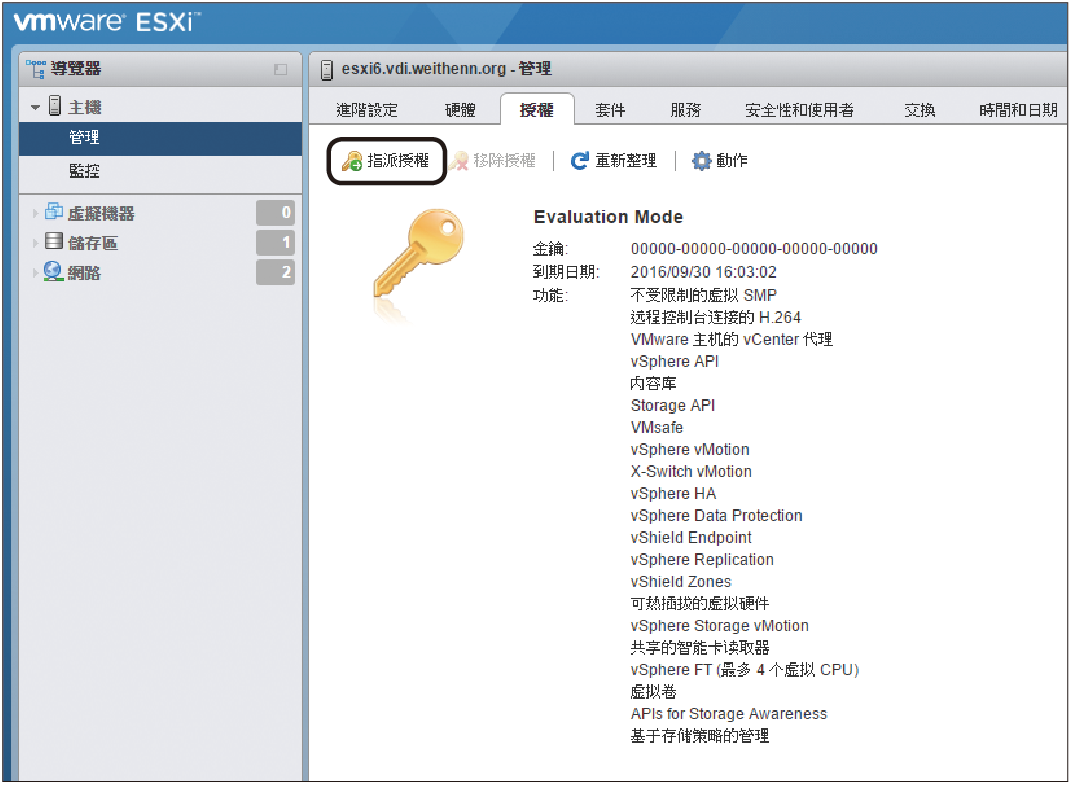This screenshot has height=785, width=1071.
Task: Click the 指派授權 button
Action: 387,161
